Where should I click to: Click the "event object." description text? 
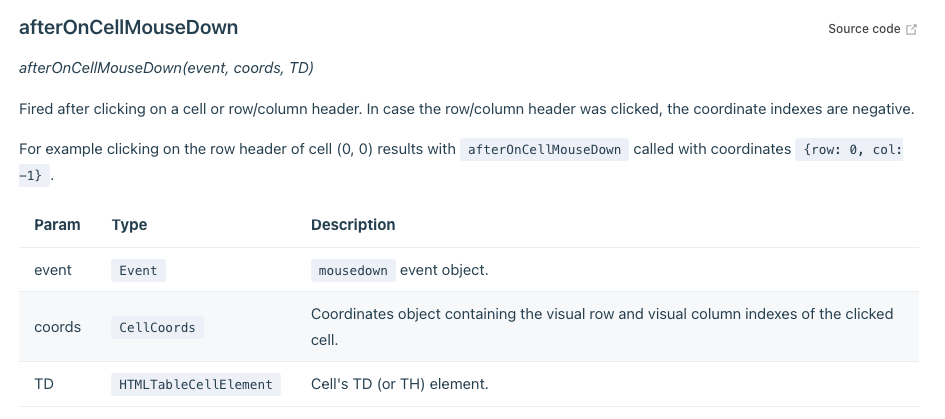pos(444,270)
